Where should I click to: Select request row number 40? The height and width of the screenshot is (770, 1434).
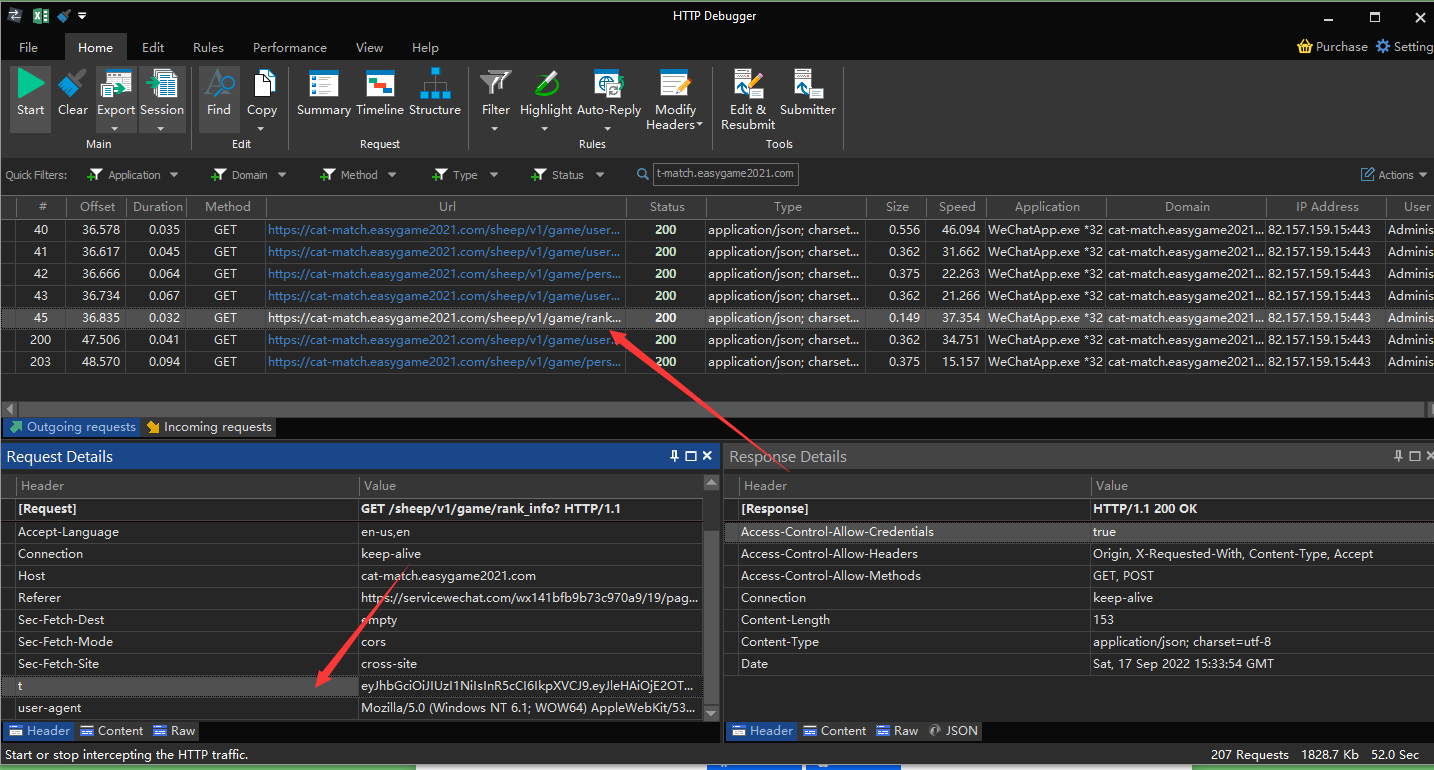[x=716, y=230]
